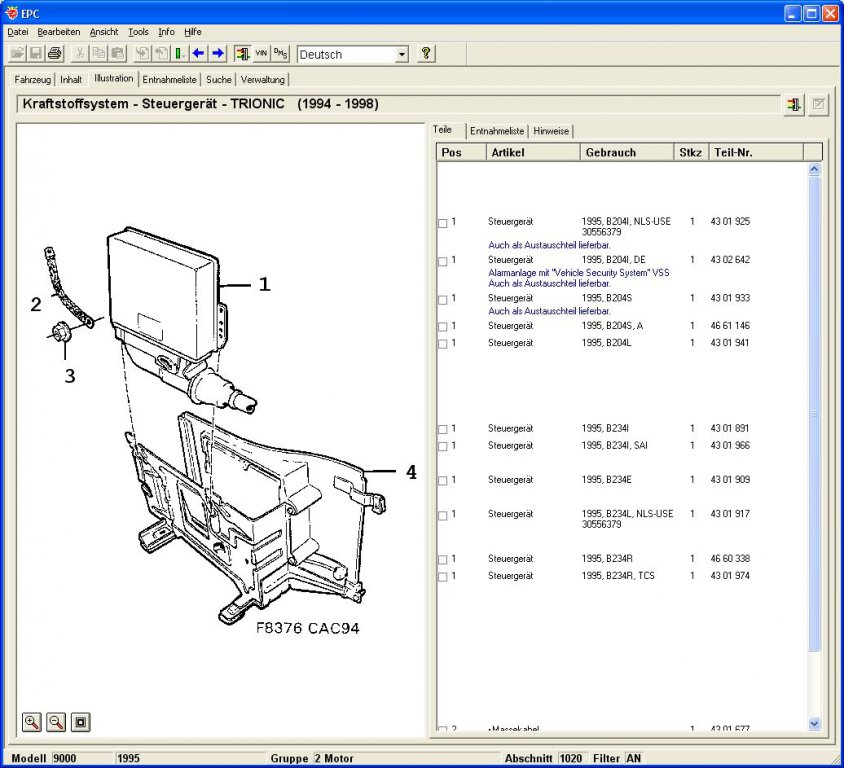Click the scrollbar down arrow in parts list

814,723
